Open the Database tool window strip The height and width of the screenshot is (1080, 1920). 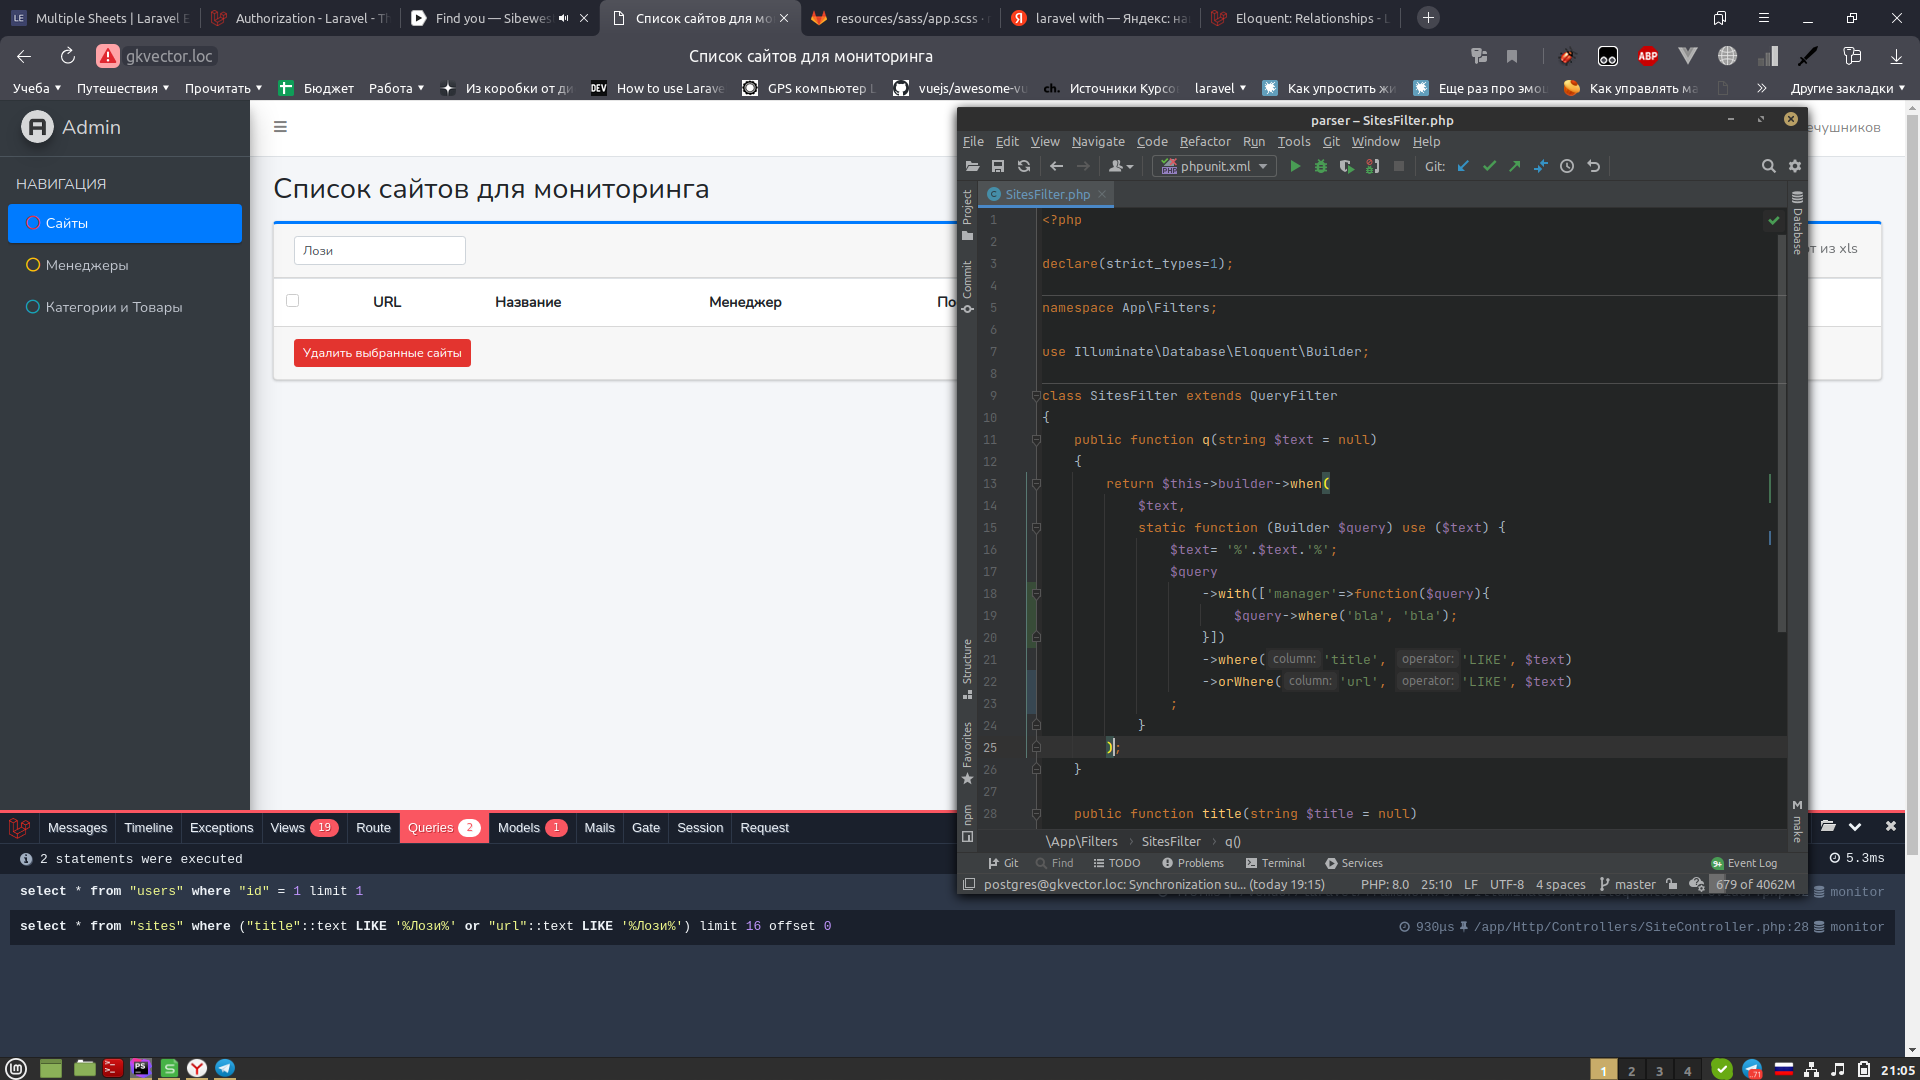point(1797,223)
